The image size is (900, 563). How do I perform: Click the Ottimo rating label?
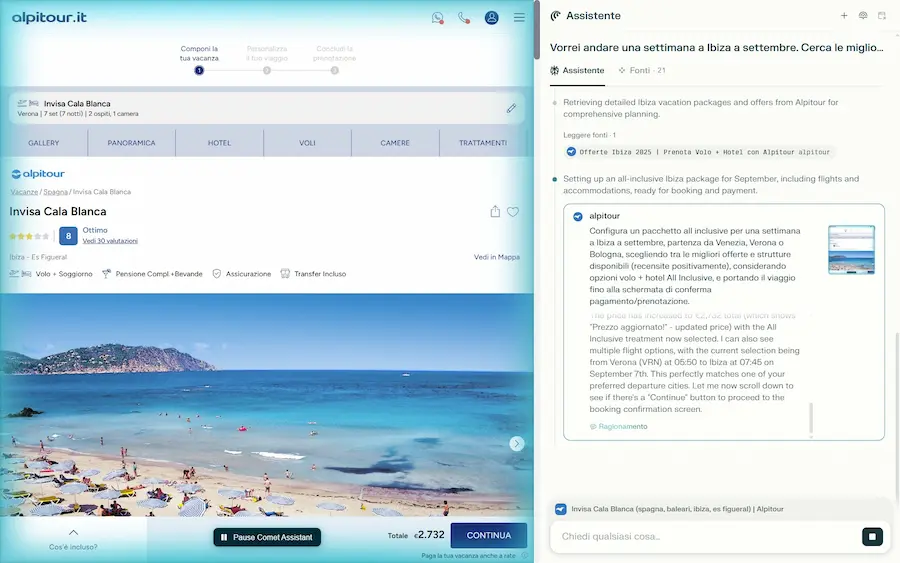click(x=95, y=230)
